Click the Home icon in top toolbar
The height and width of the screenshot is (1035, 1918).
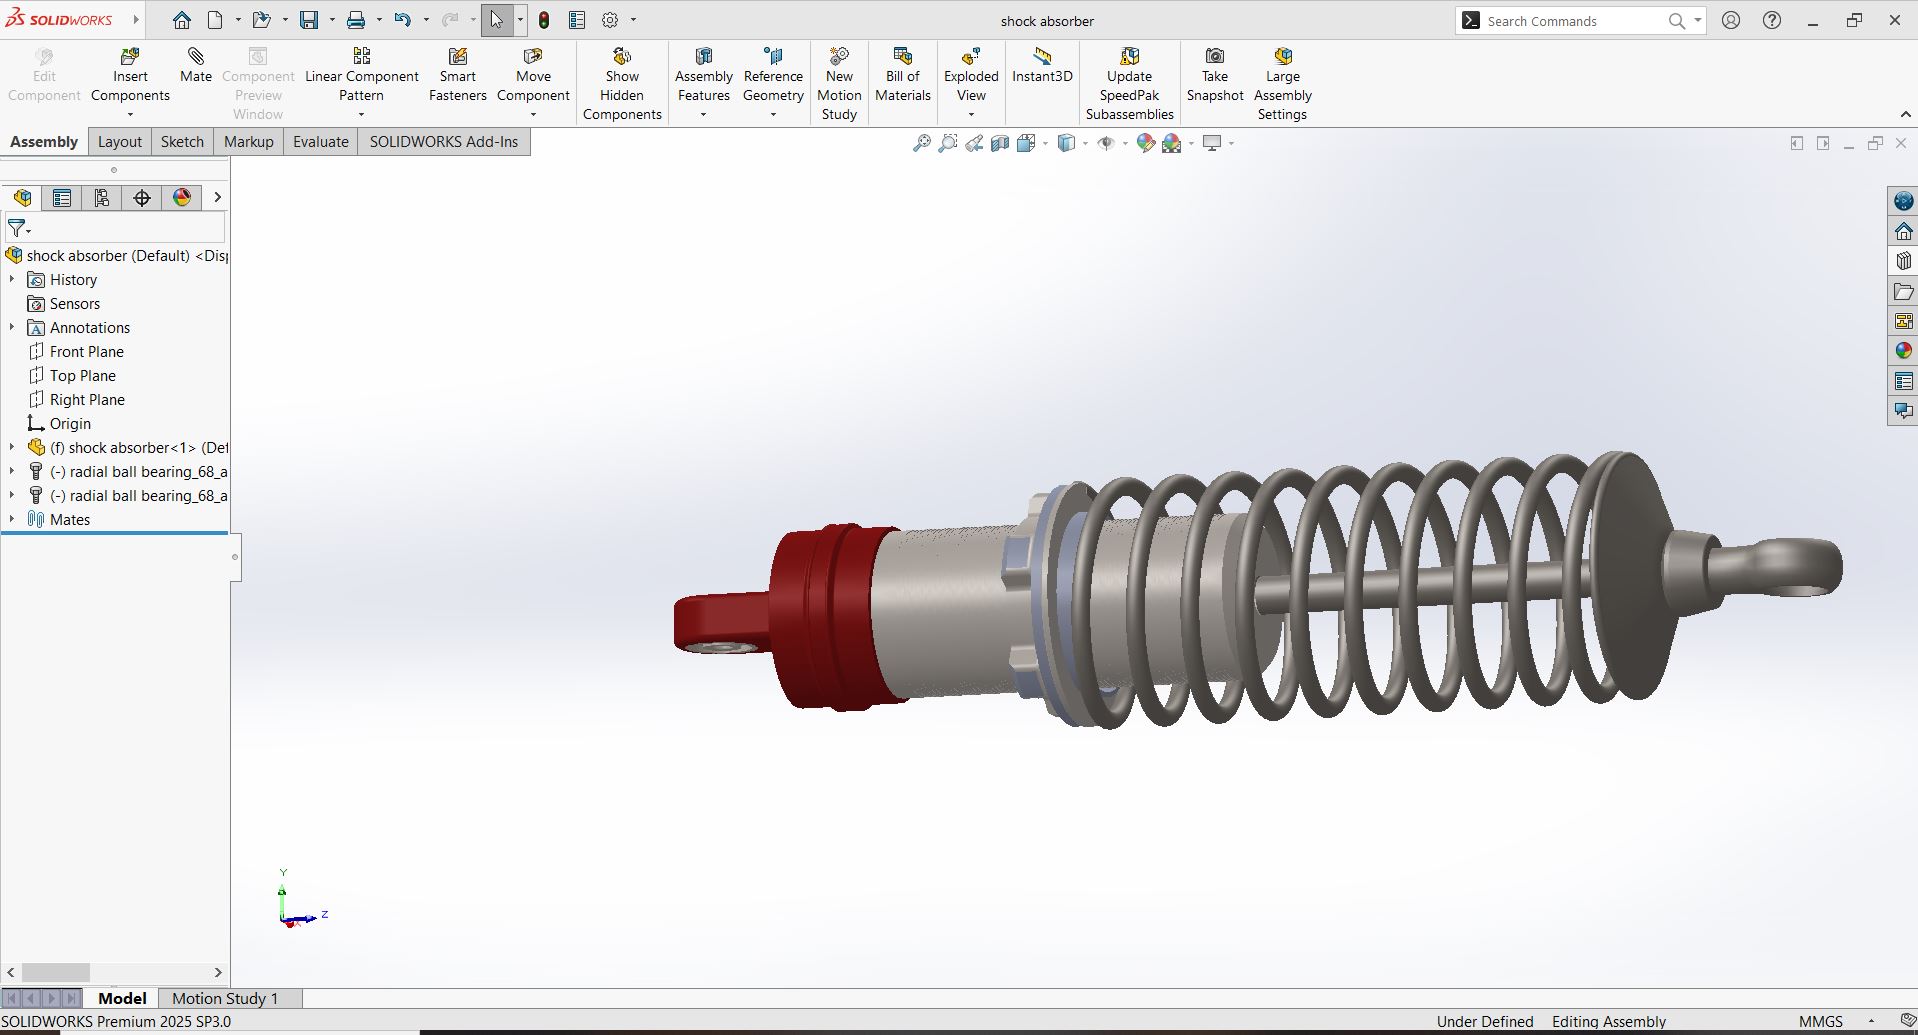[181, 20]
